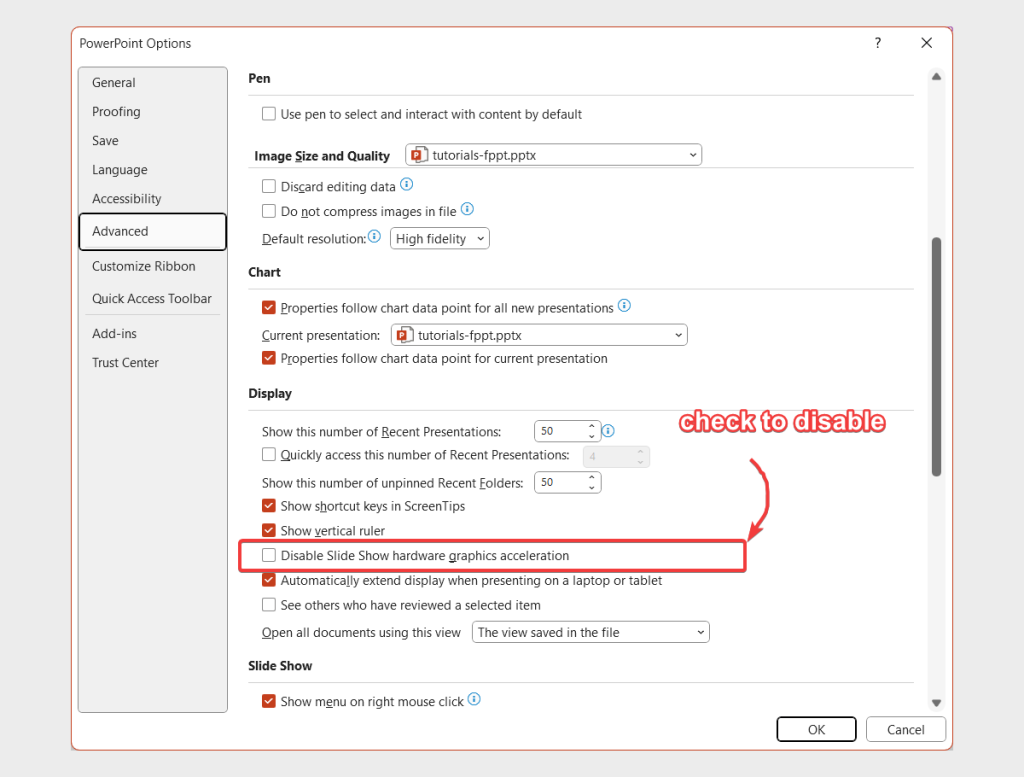Click the help question mark in the title bar
Viewport: 1024px width, 777px height.
coord(877,43)
